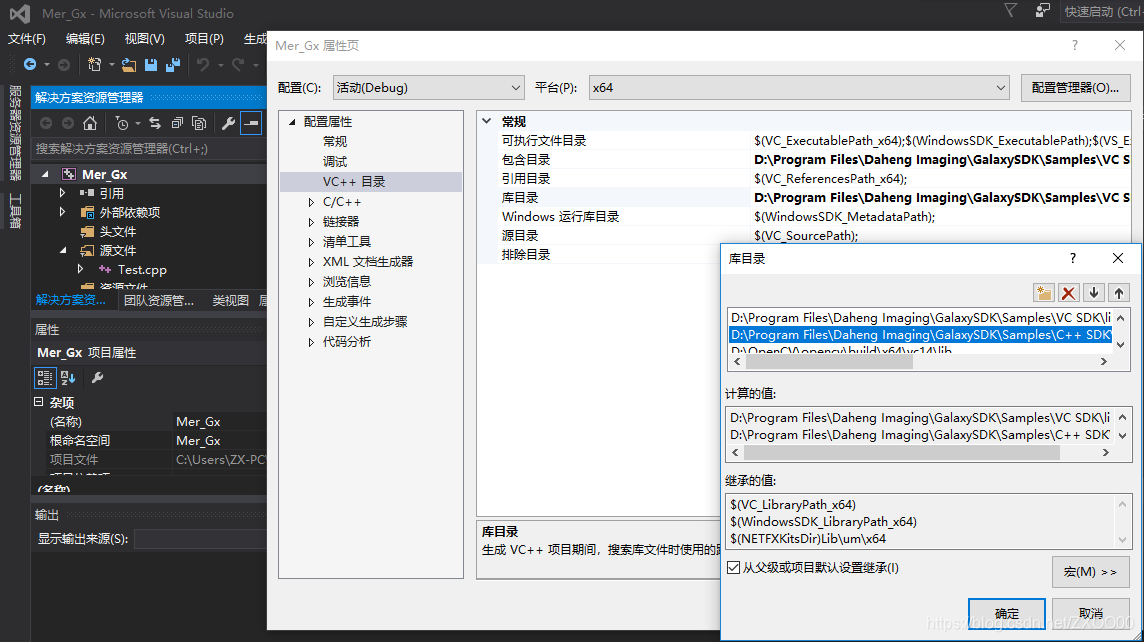Toggle the Preview Selected Items button

[x=251, y=123]
